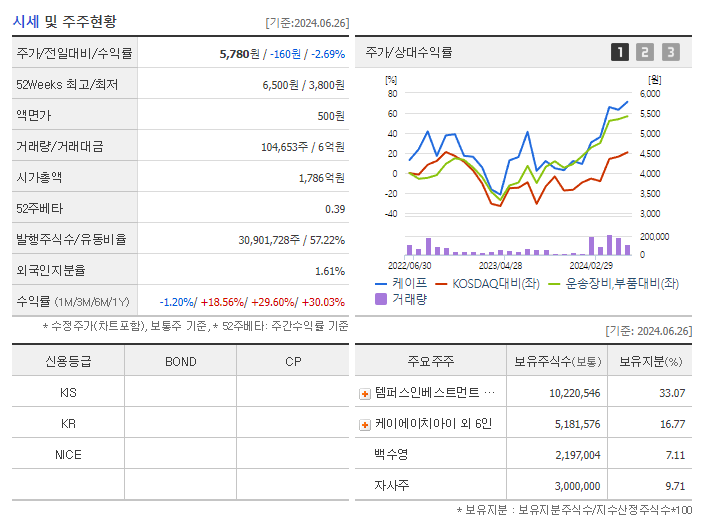Select the 10,220,546 shares value
Screen dimensions: 702x525
click(575, 393)
